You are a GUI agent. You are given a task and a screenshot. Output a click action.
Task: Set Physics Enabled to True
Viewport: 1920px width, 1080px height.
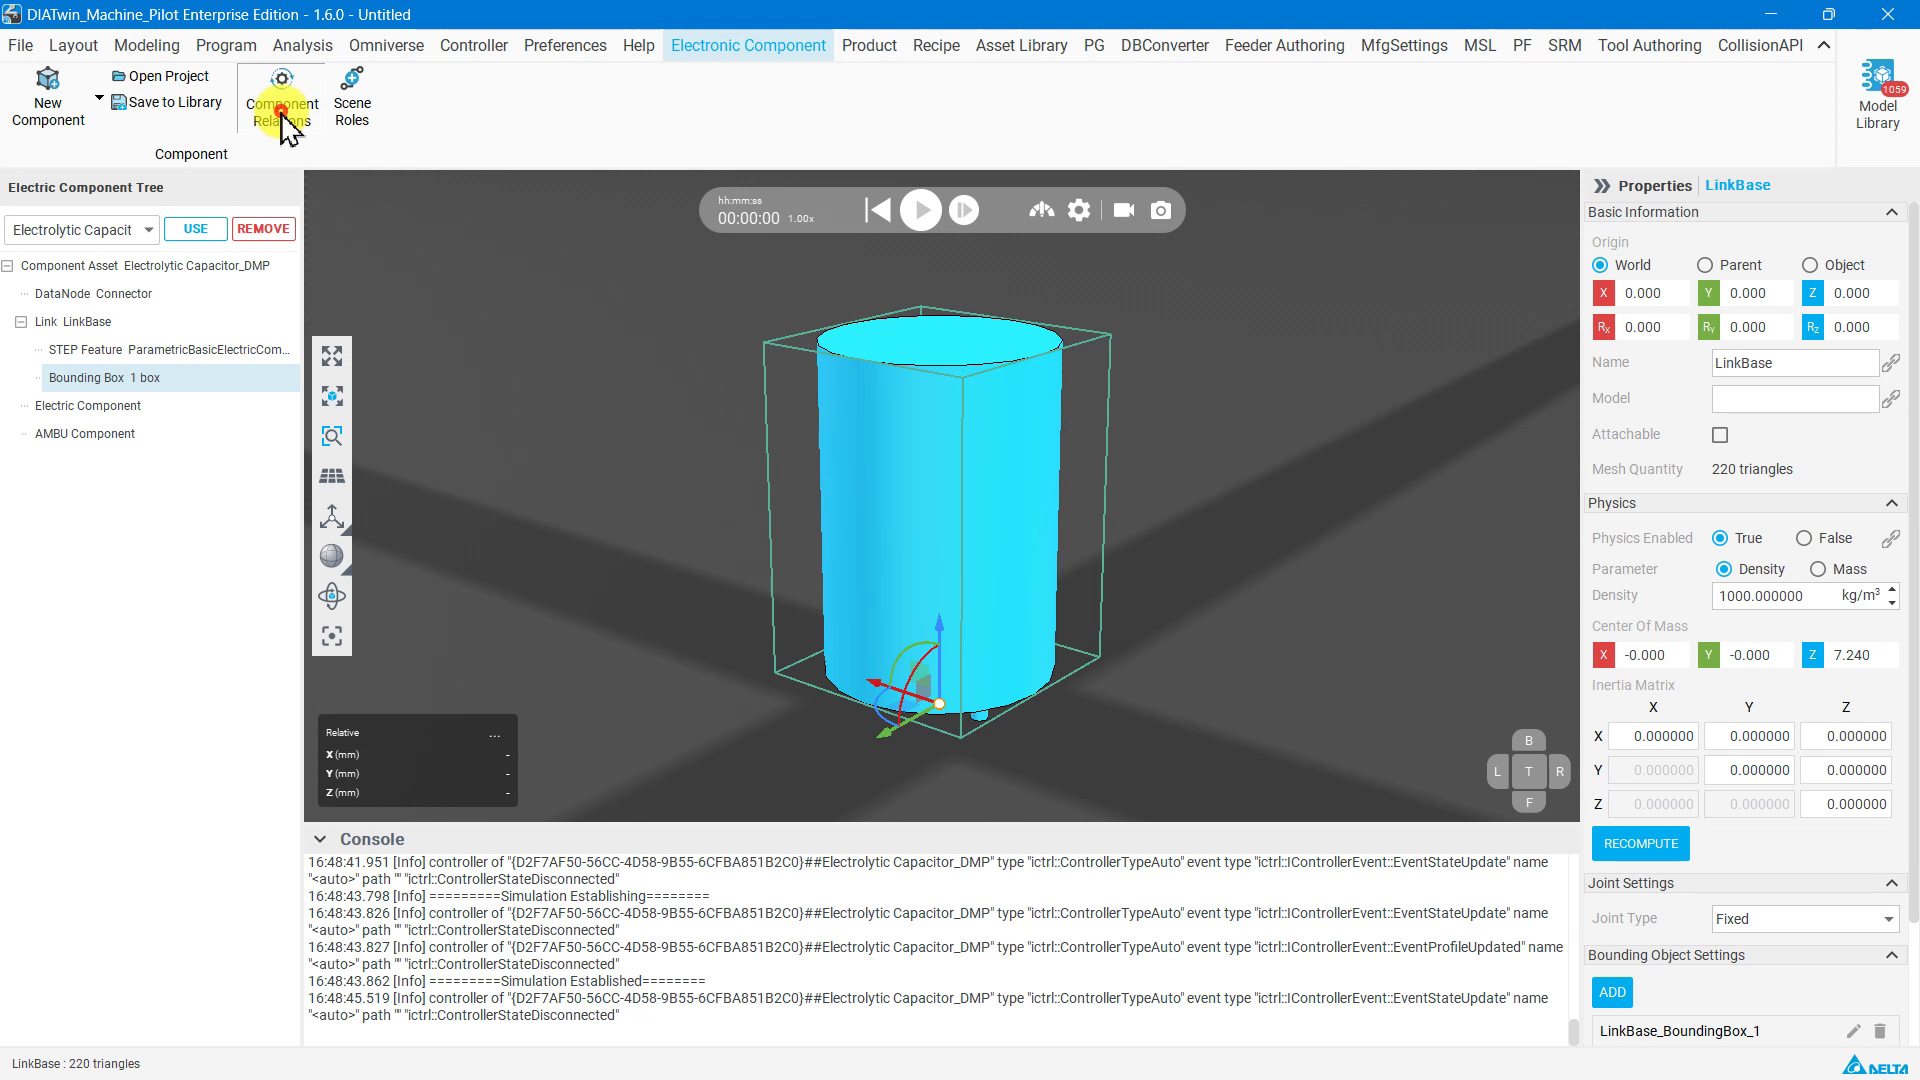[1720, 538]
